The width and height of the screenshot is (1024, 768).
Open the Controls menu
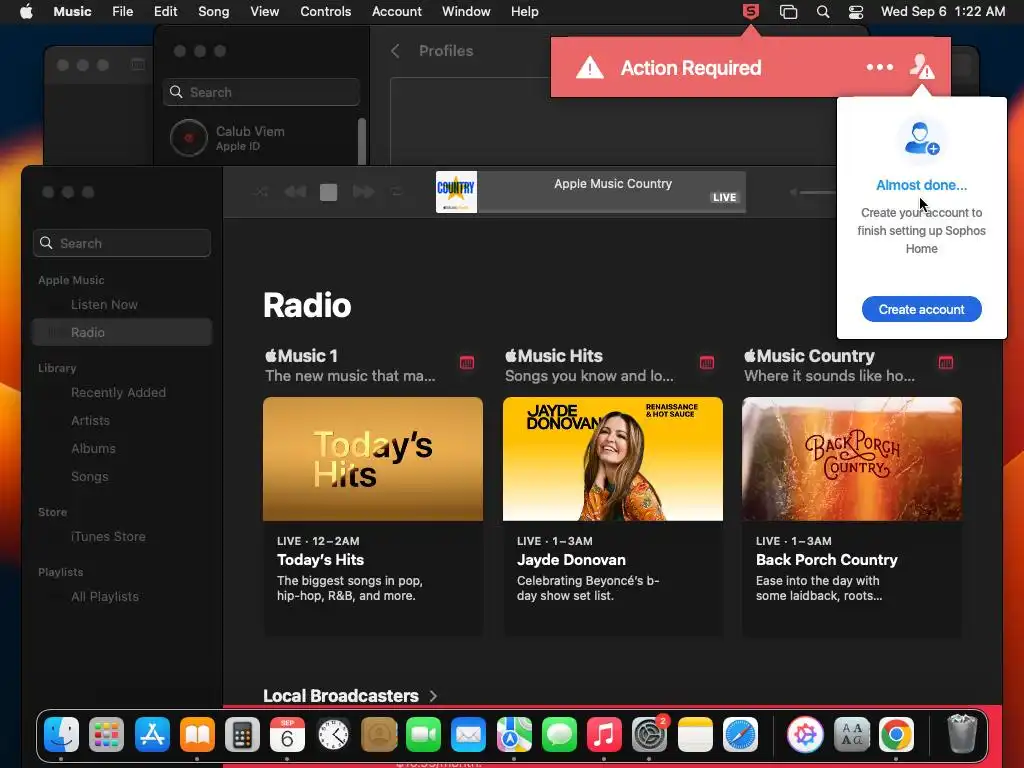(325, 12)
